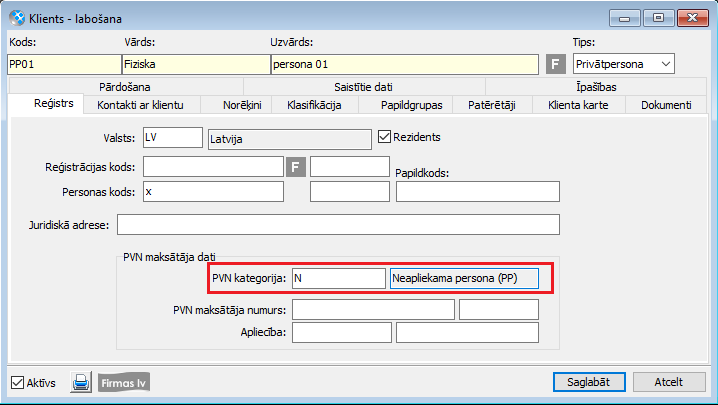Switch to the Patērētāji tab
Screen dimensions: 718x405
pos(492,105)
